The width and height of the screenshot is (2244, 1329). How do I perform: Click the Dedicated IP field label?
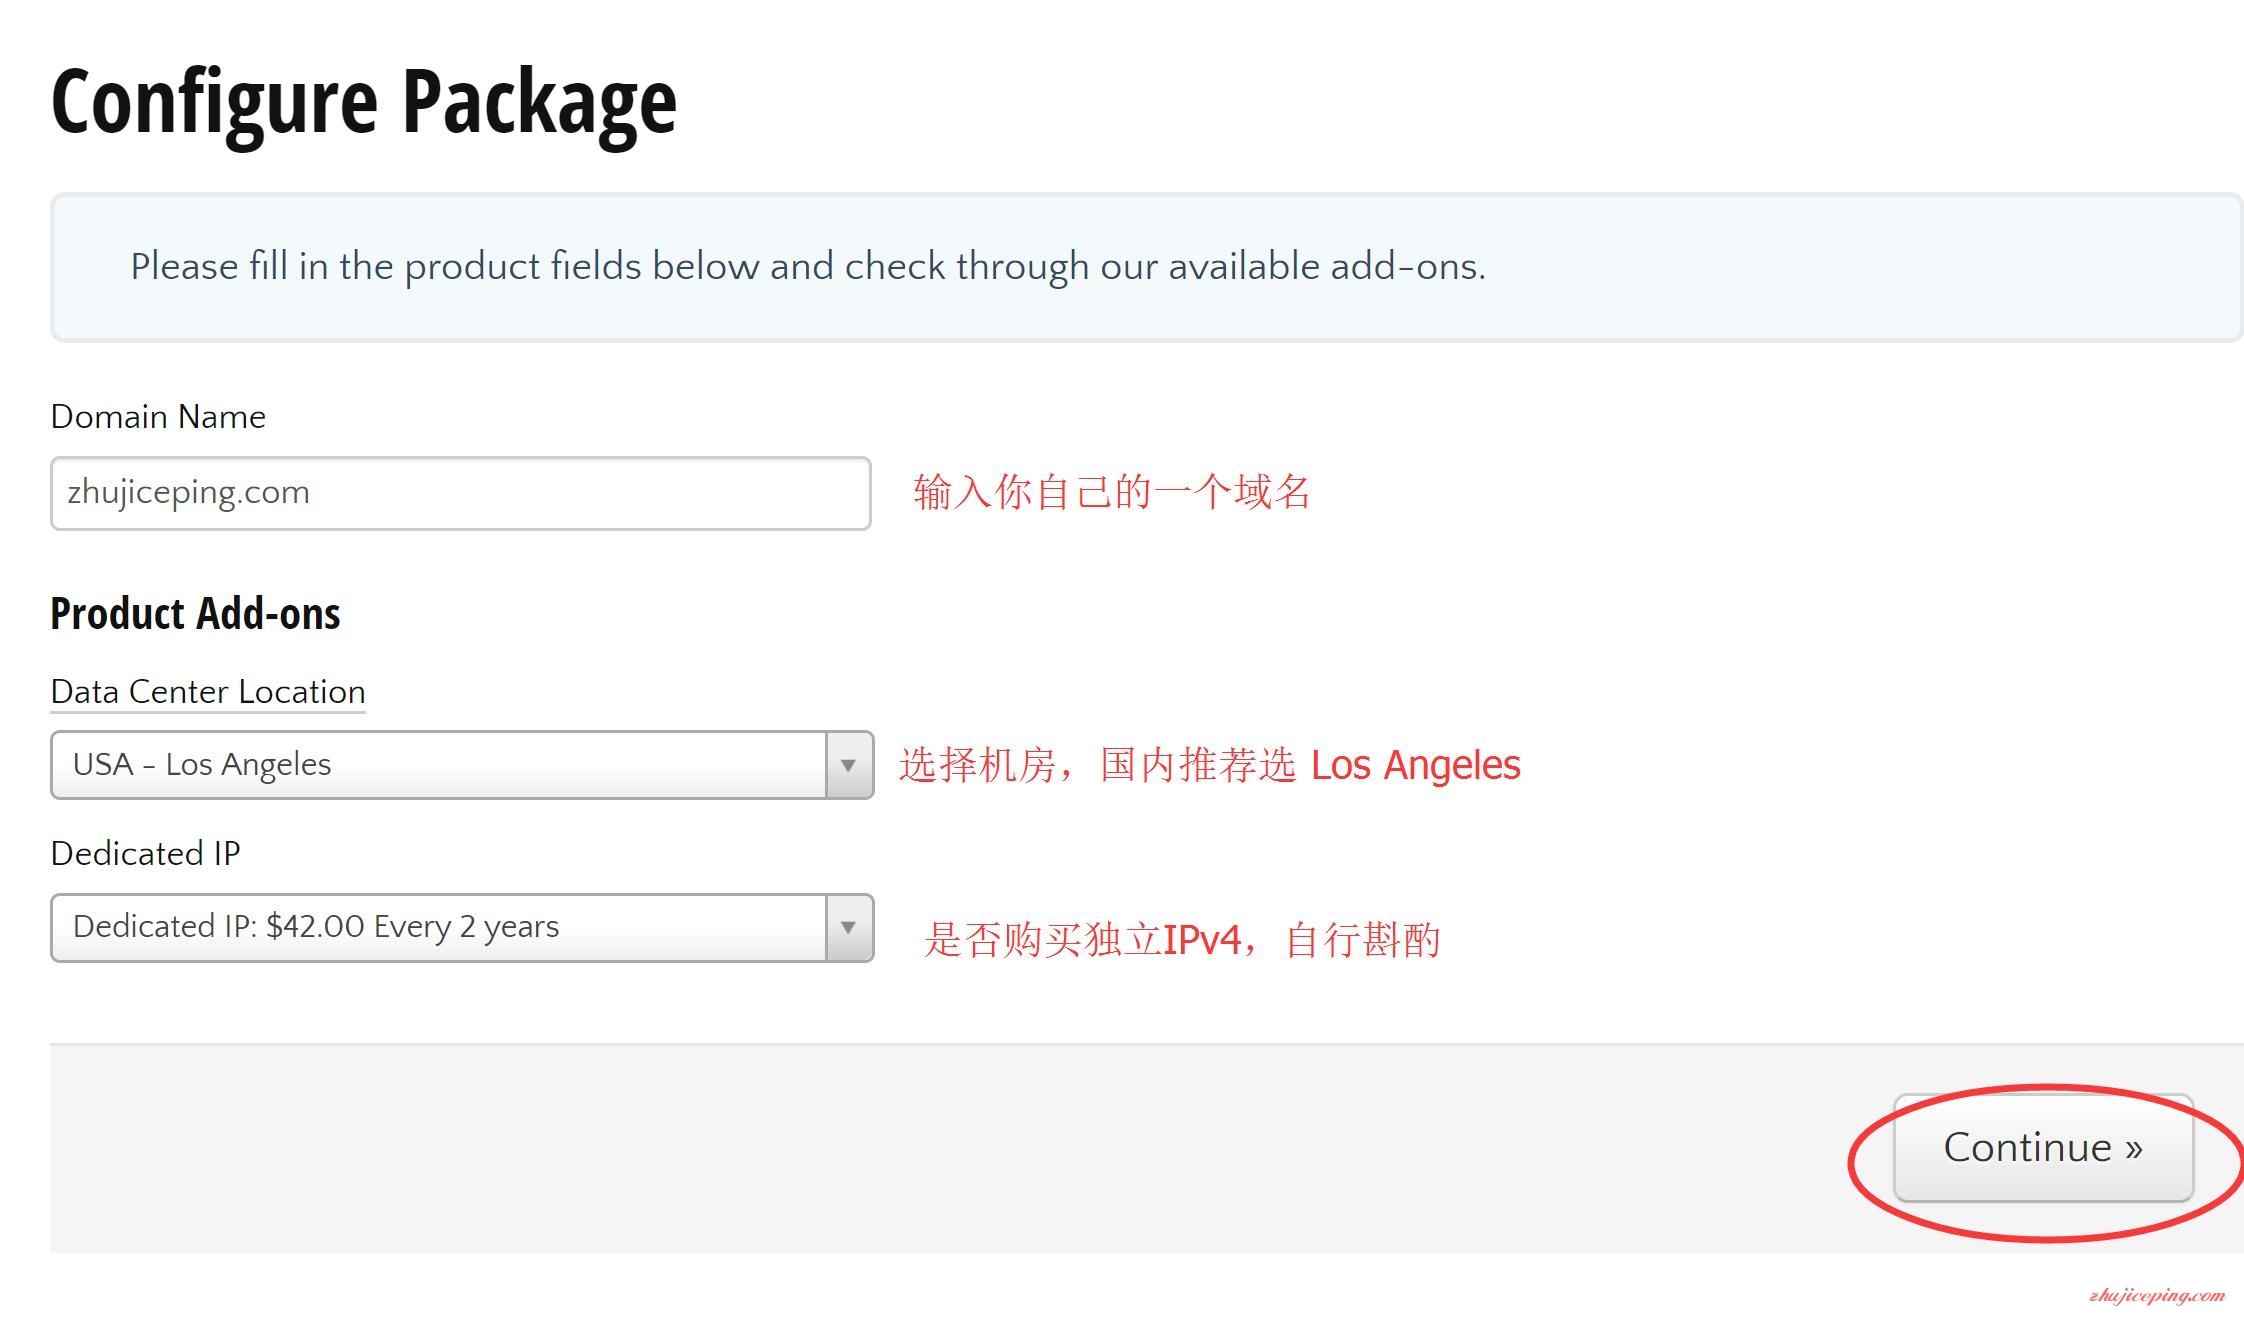[145, 853]
